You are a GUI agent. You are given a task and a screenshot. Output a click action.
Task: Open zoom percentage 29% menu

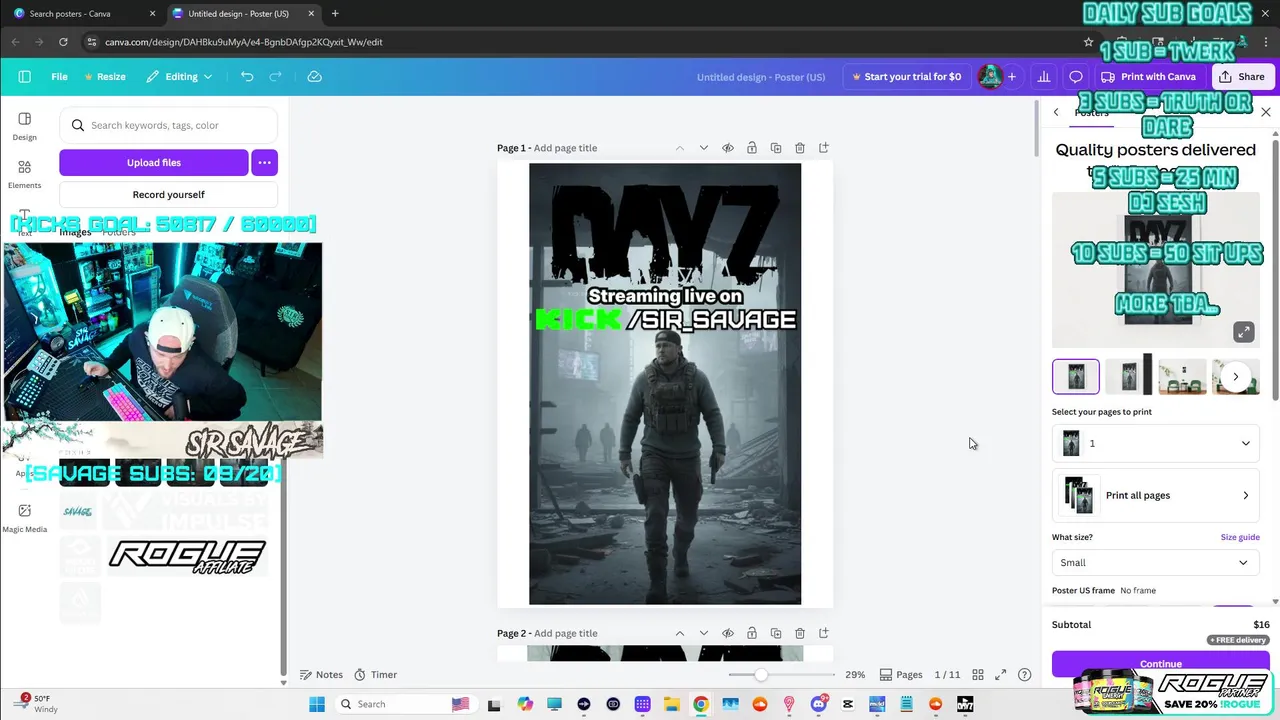(855, 675)
